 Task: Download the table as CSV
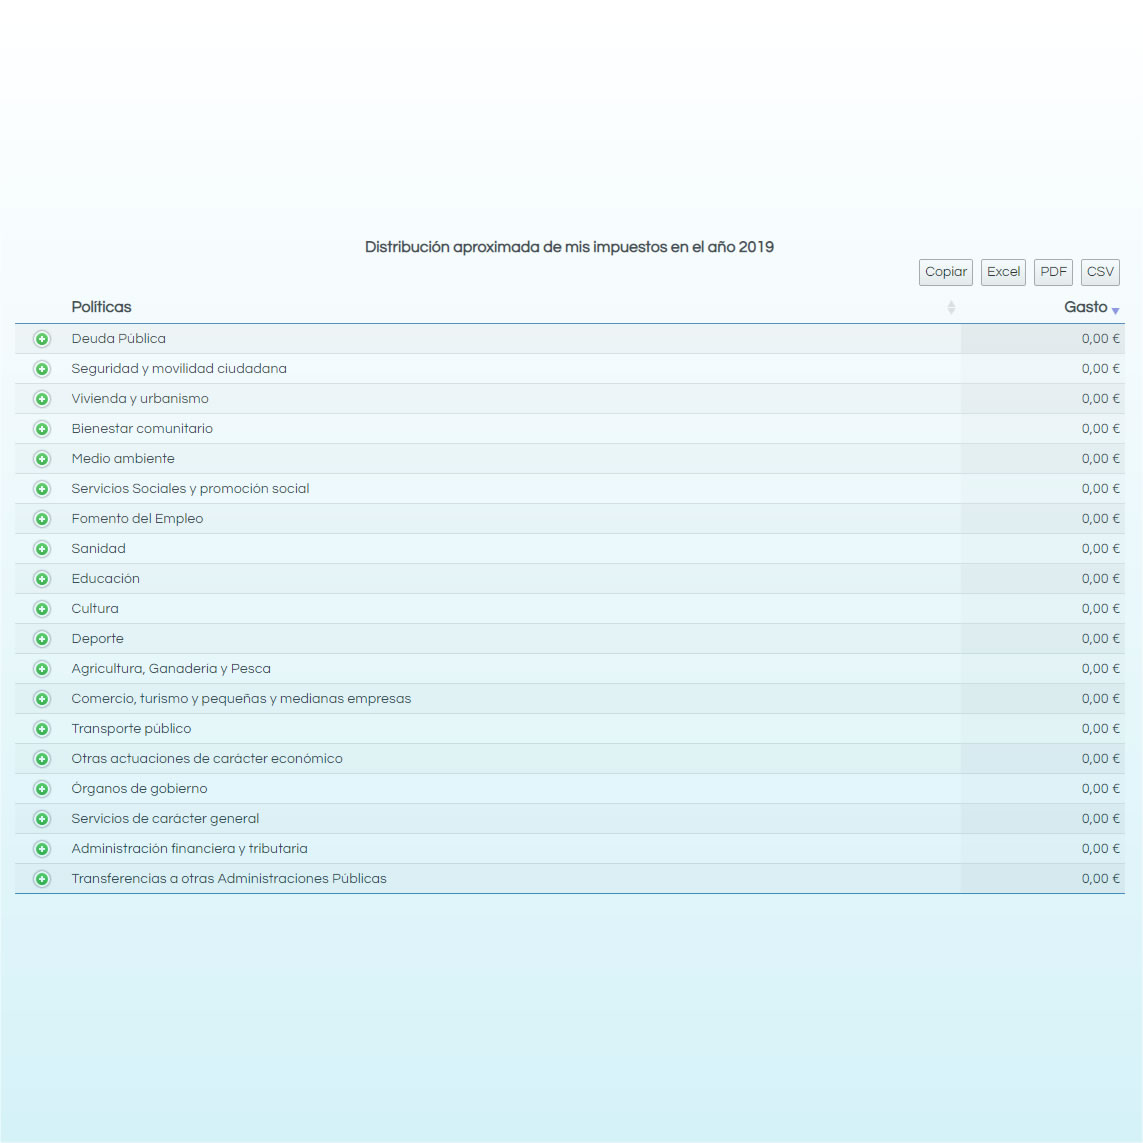pyautogui.click(x=1100, y=272)
